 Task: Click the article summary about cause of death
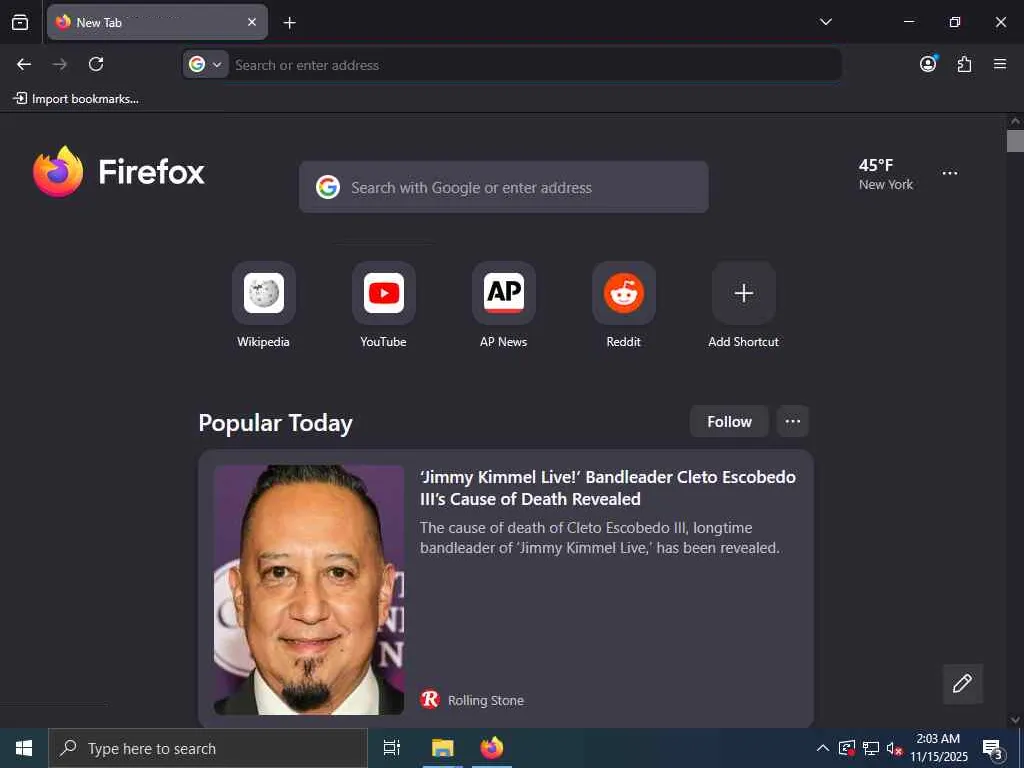[600, 537]
